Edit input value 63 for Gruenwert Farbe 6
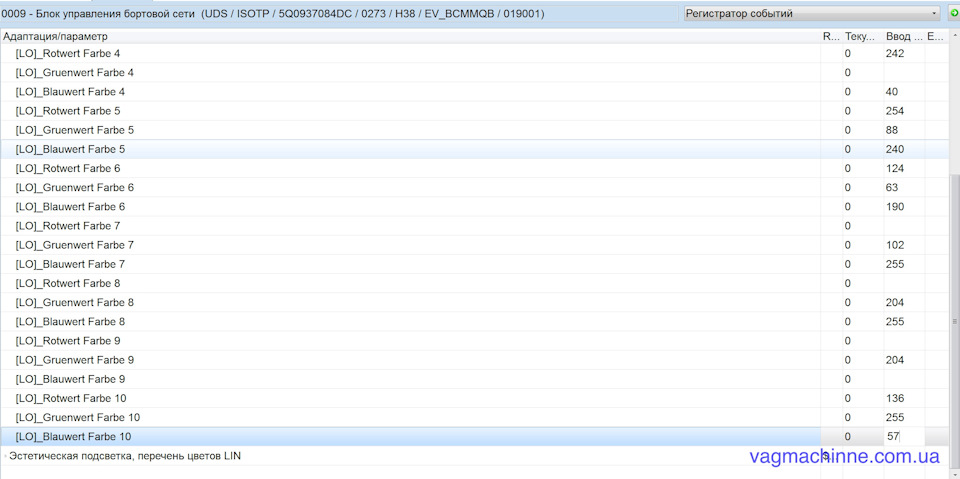 tap(904, 187)
